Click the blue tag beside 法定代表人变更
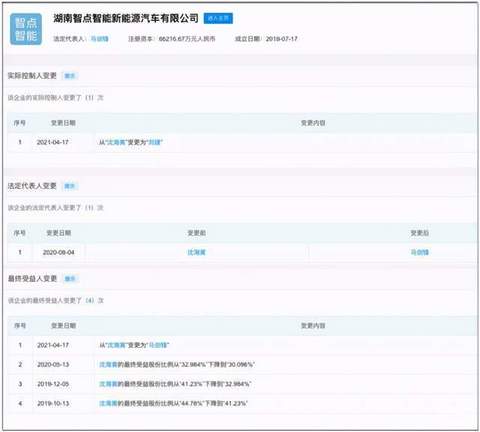Screen dimensions: 480x432 click(x=70, y=186)
